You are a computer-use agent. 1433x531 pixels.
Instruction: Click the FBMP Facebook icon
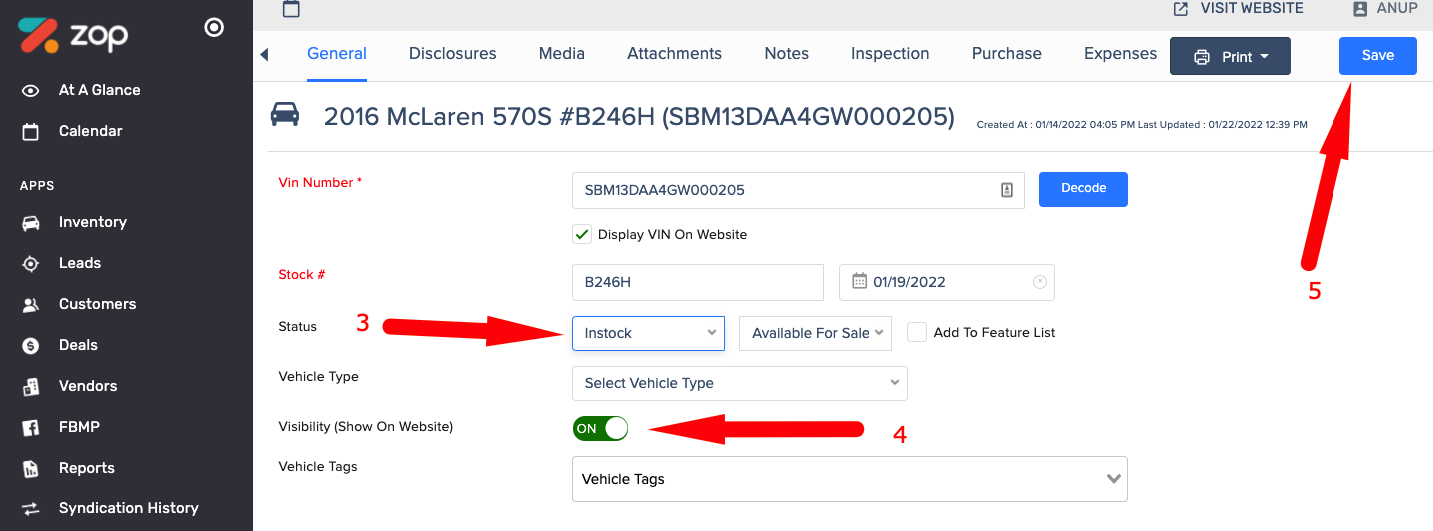coord(31,427)
